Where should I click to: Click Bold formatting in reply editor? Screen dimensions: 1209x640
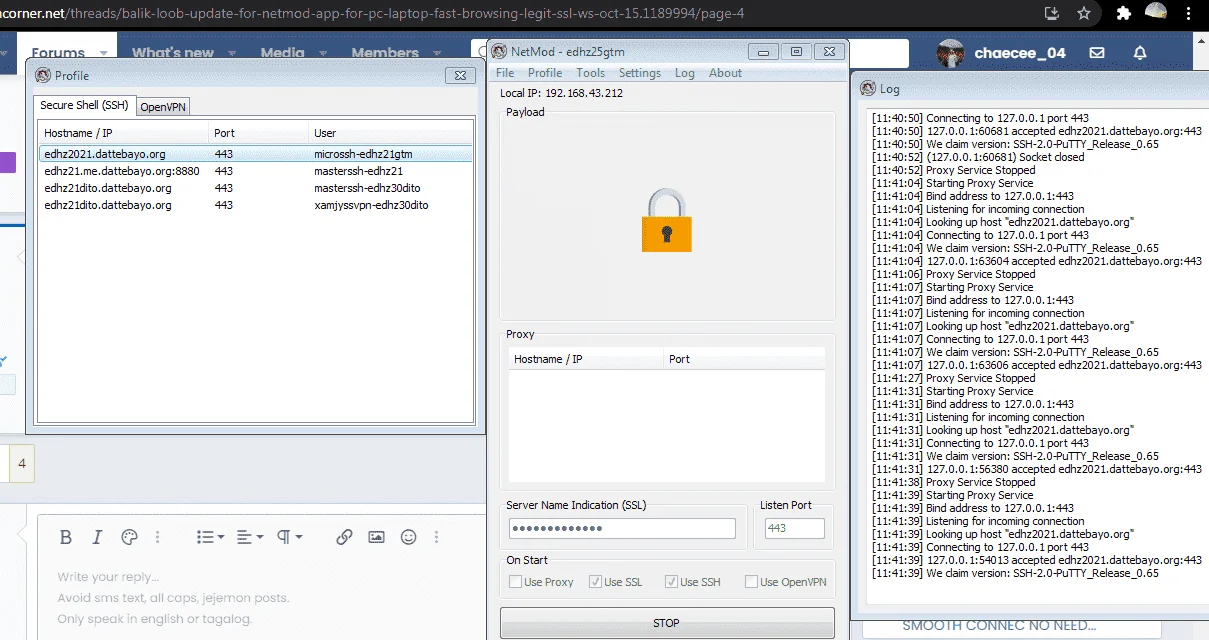coord(66,537)
